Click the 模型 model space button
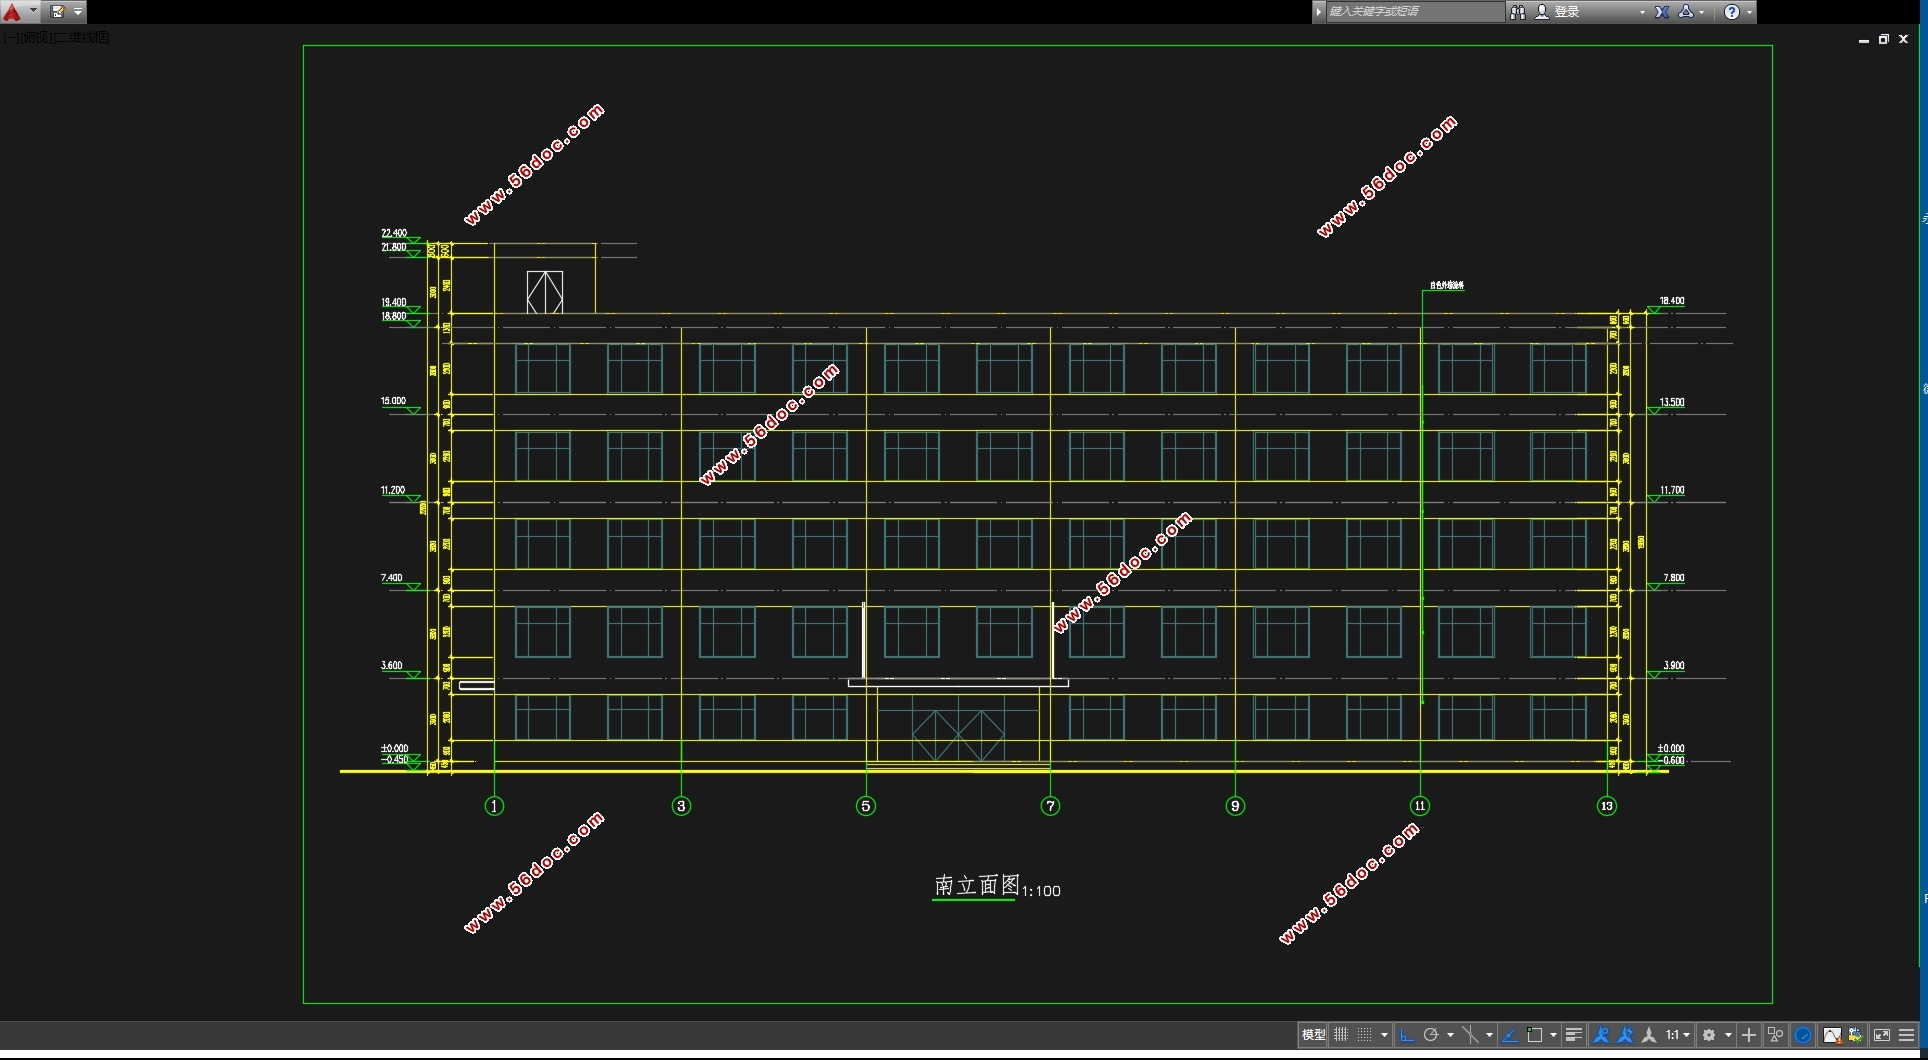 tap(1313, 1035)
